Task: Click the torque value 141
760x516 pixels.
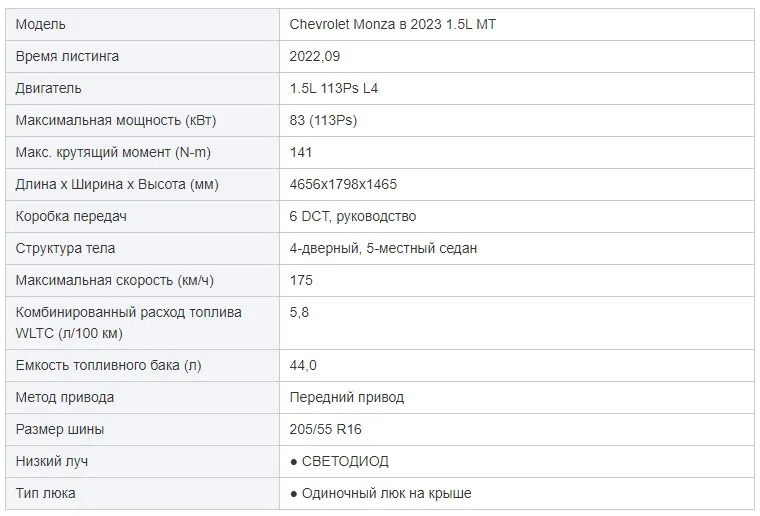Action: click(301, 152)
